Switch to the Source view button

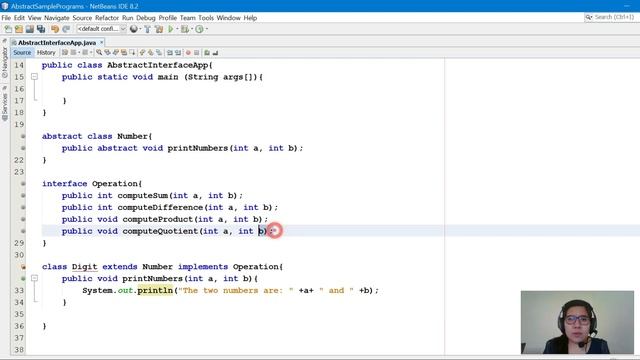pos(22,53)
